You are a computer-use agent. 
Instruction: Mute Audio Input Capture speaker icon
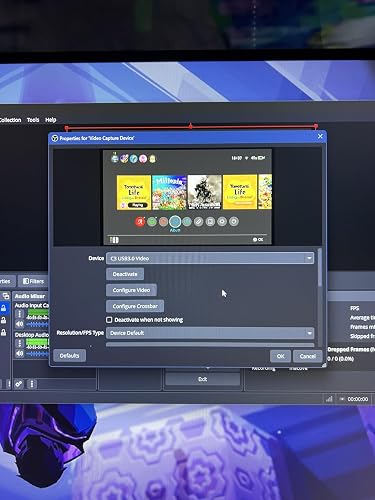19,324
